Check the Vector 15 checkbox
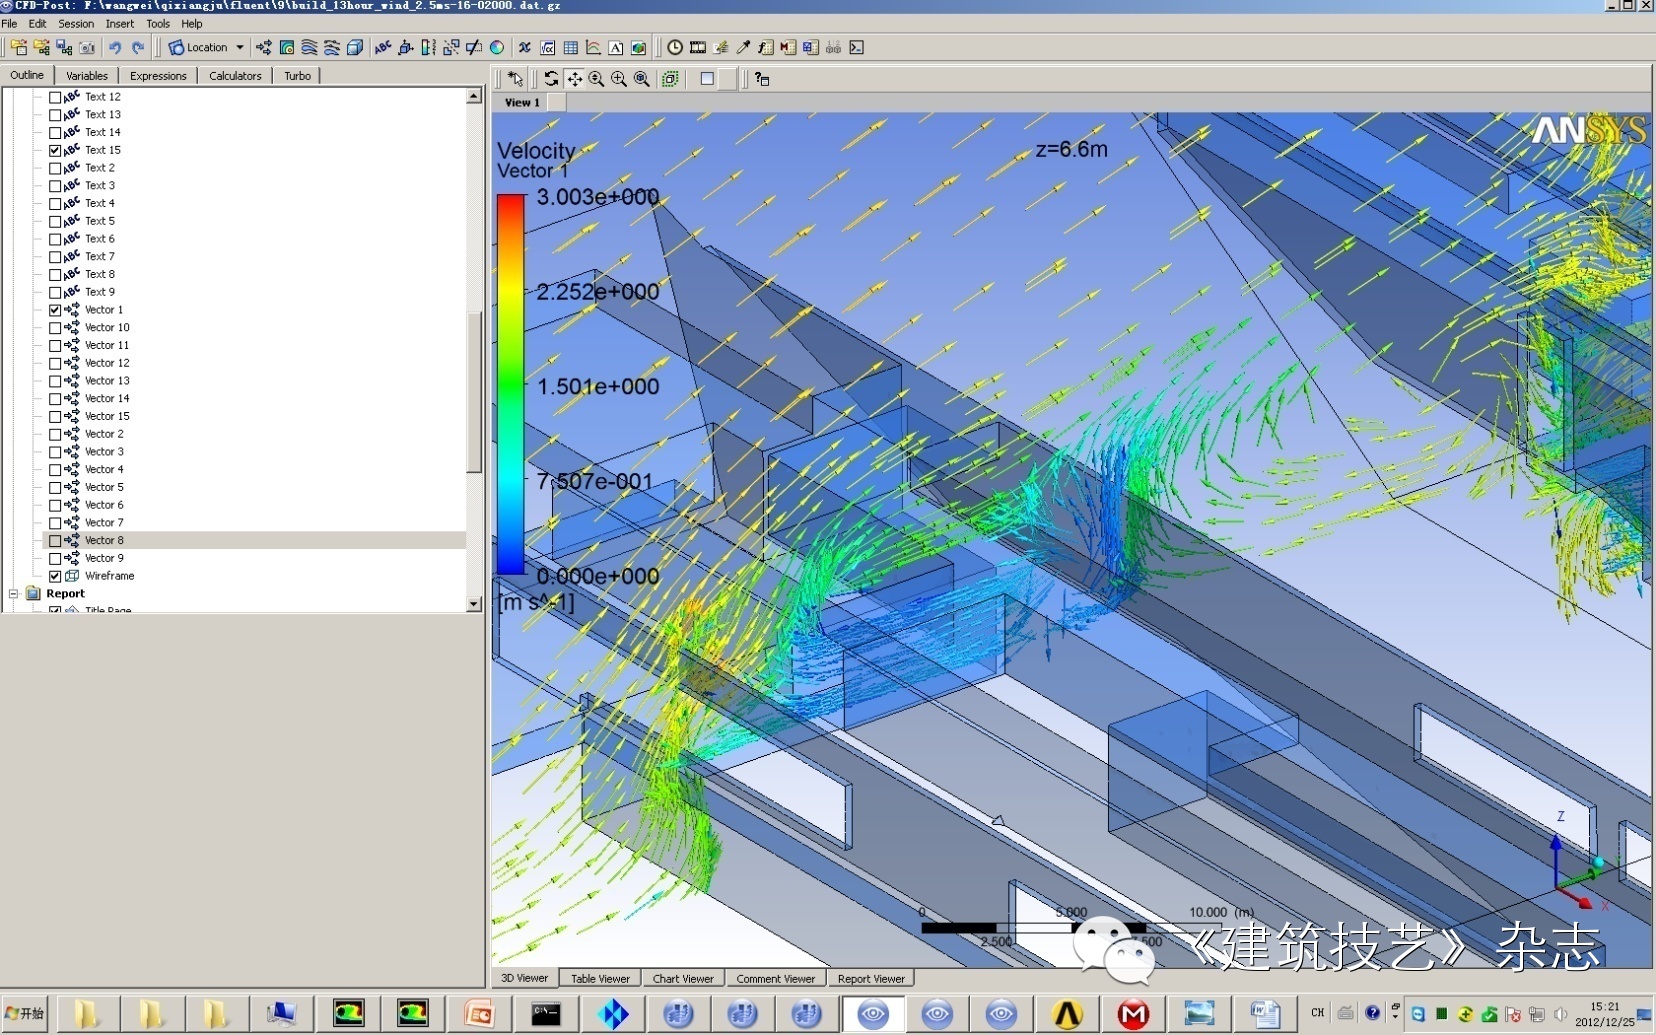Image resolution: width=1656 pixels, height=1035 pixels. (55, 416)
